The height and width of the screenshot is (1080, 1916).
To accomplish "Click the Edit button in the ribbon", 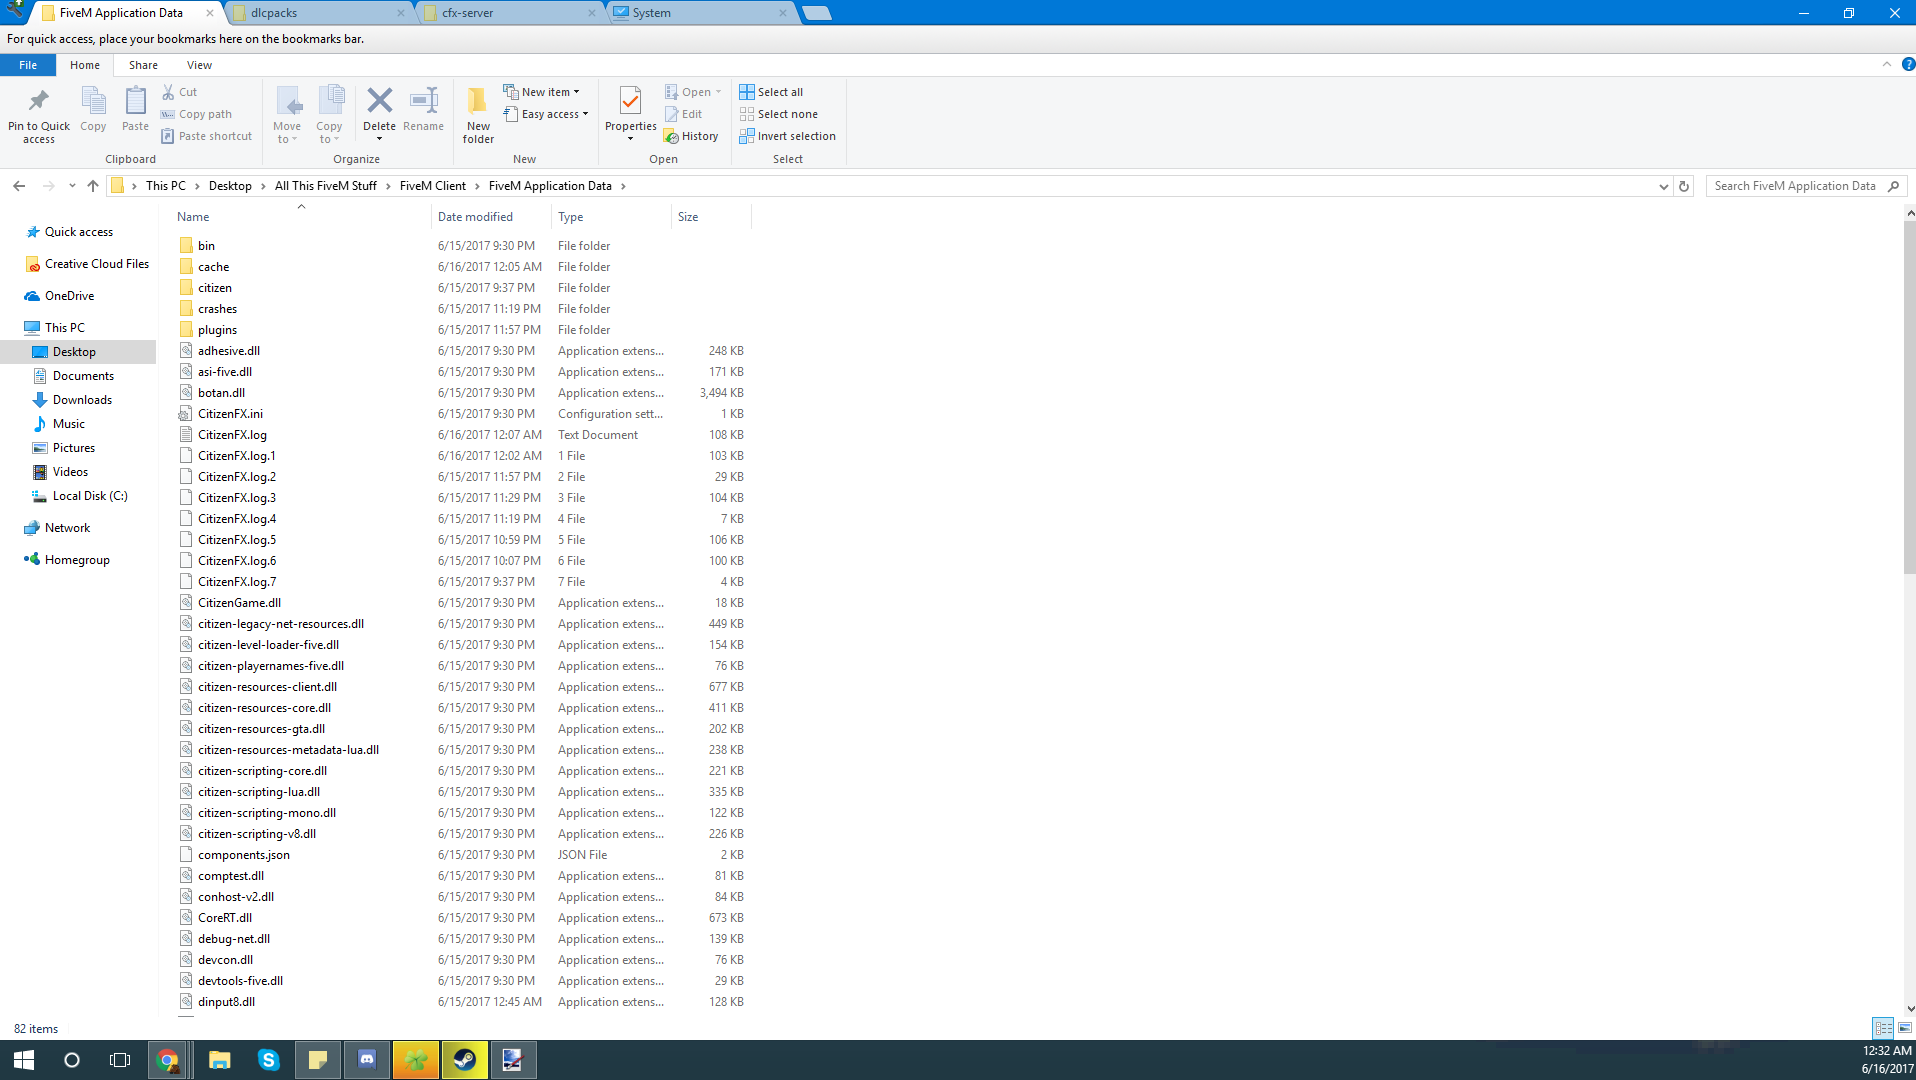I will click(684, 114).
